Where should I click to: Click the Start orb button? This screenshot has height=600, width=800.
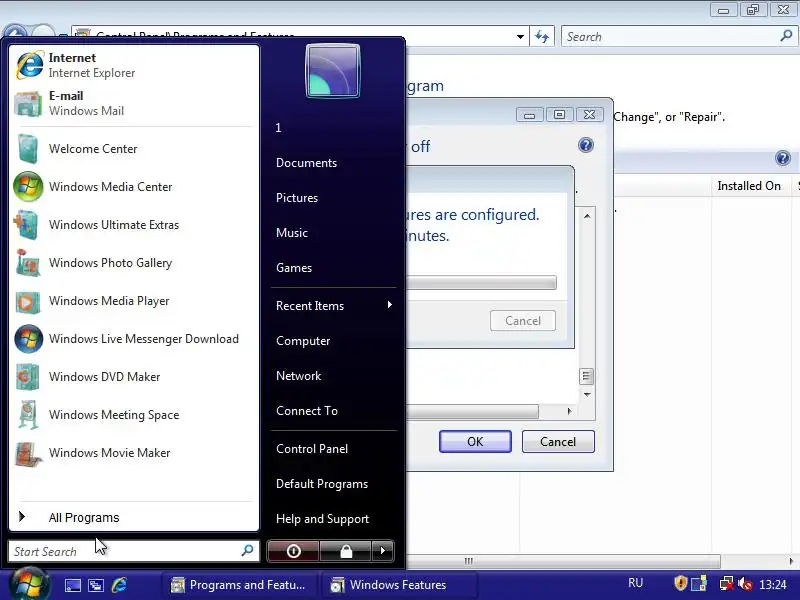click(x=30, y=585)
